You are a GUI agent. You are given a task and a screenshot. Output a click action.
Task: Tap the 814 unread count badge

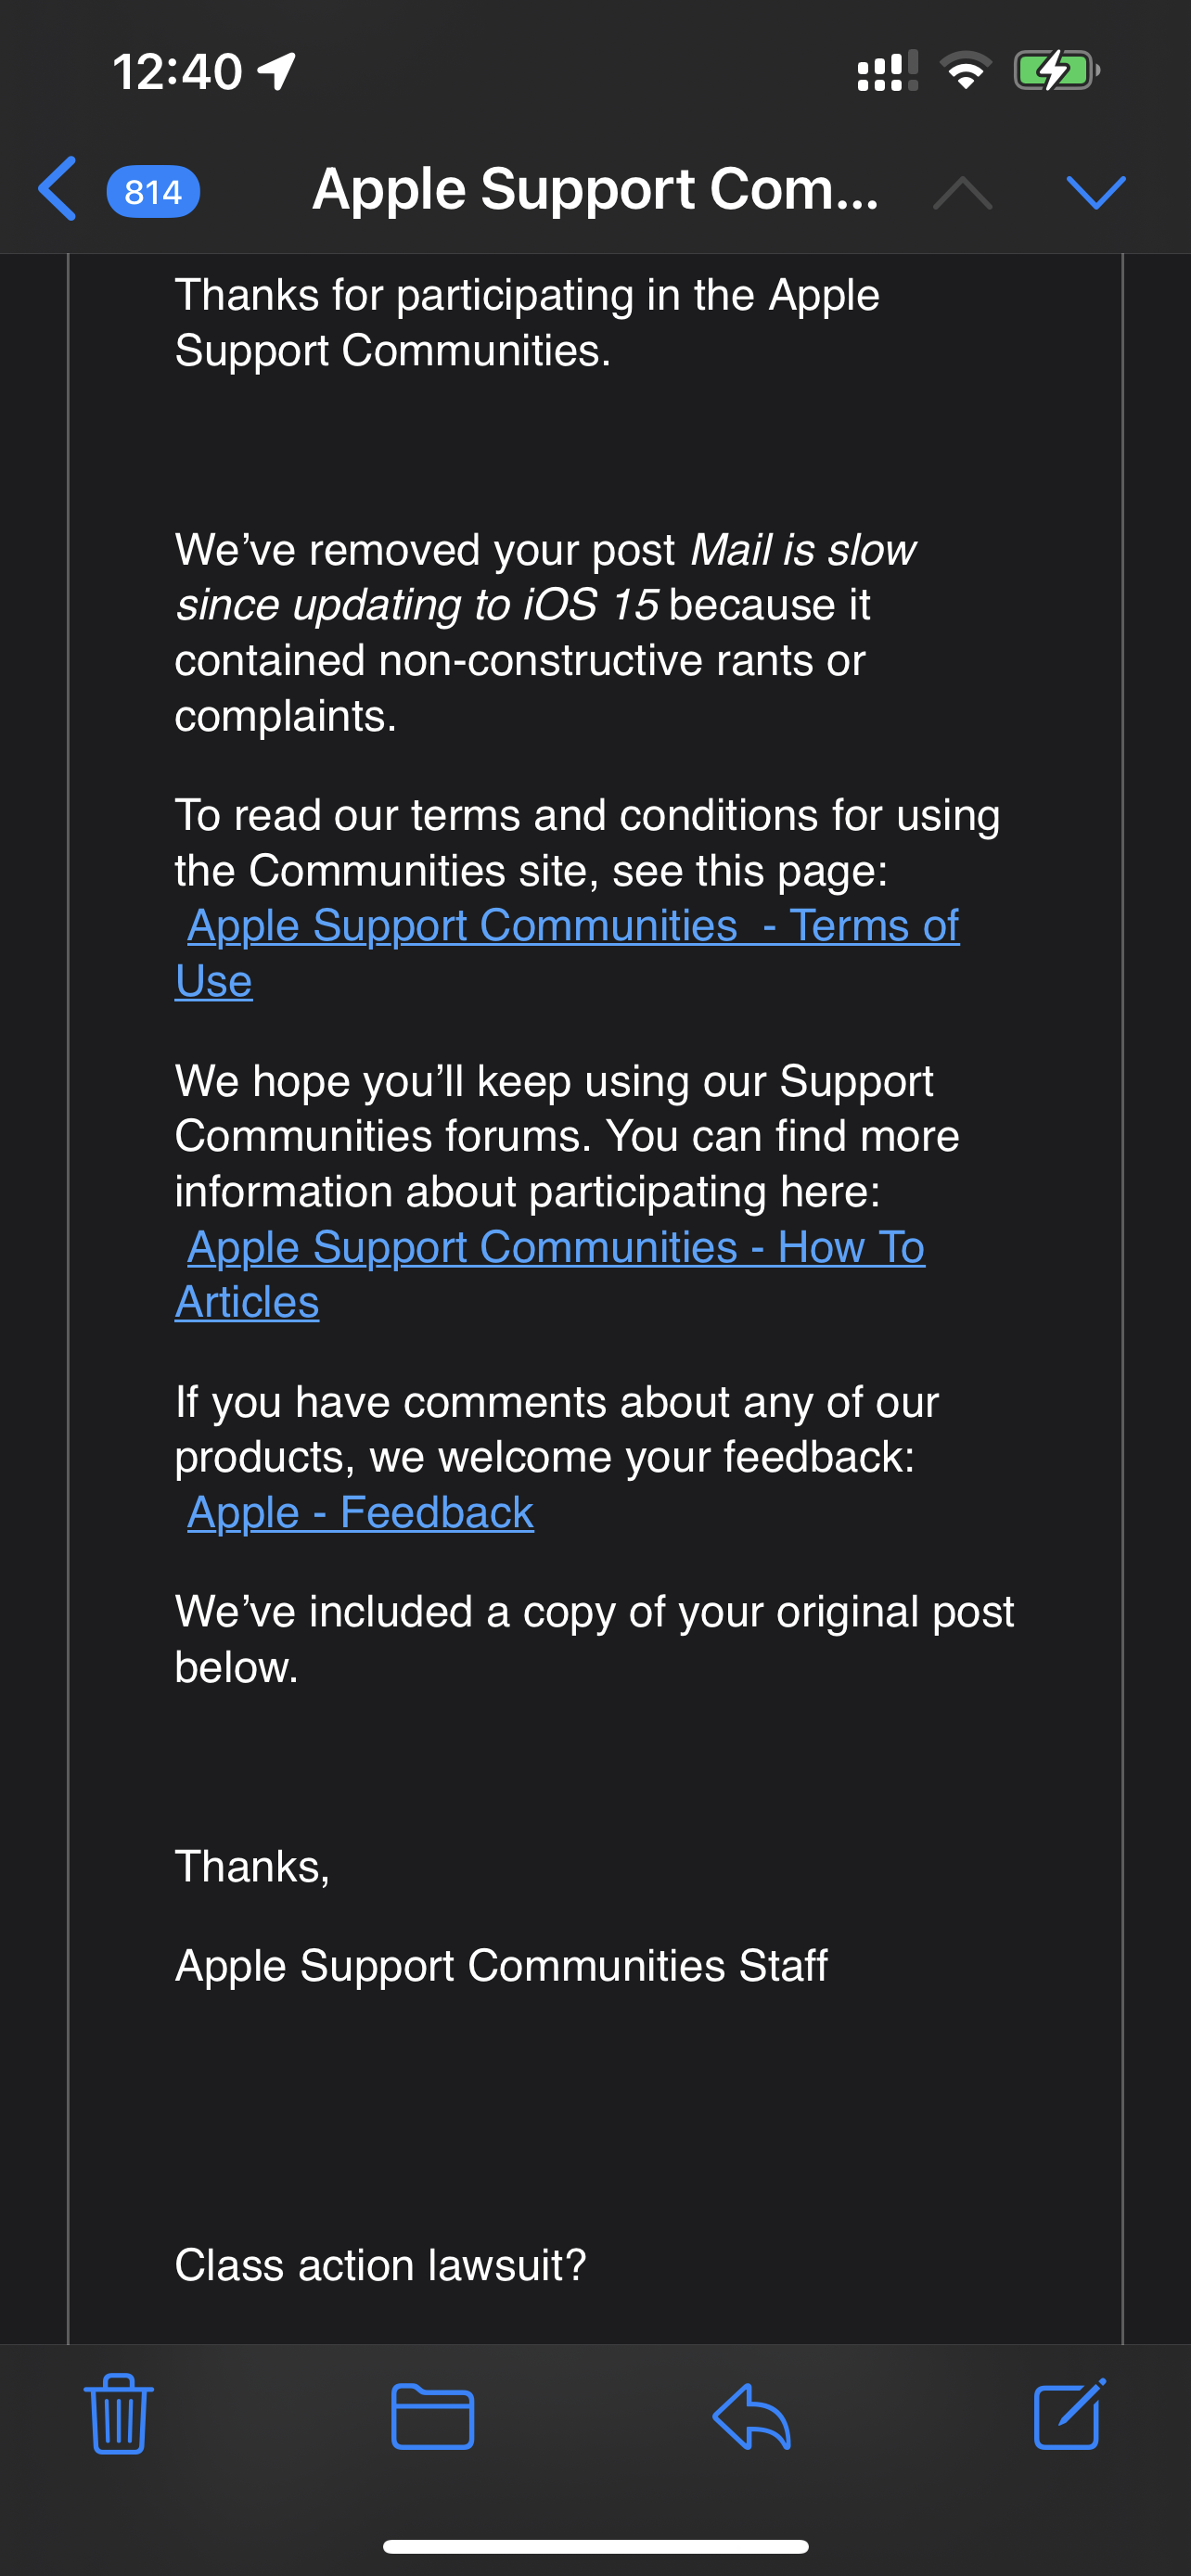153,191
